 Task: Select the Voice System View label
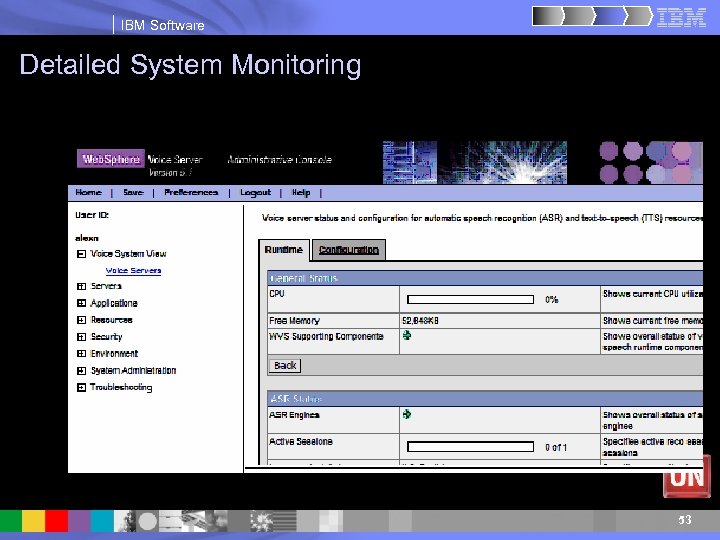128,253
